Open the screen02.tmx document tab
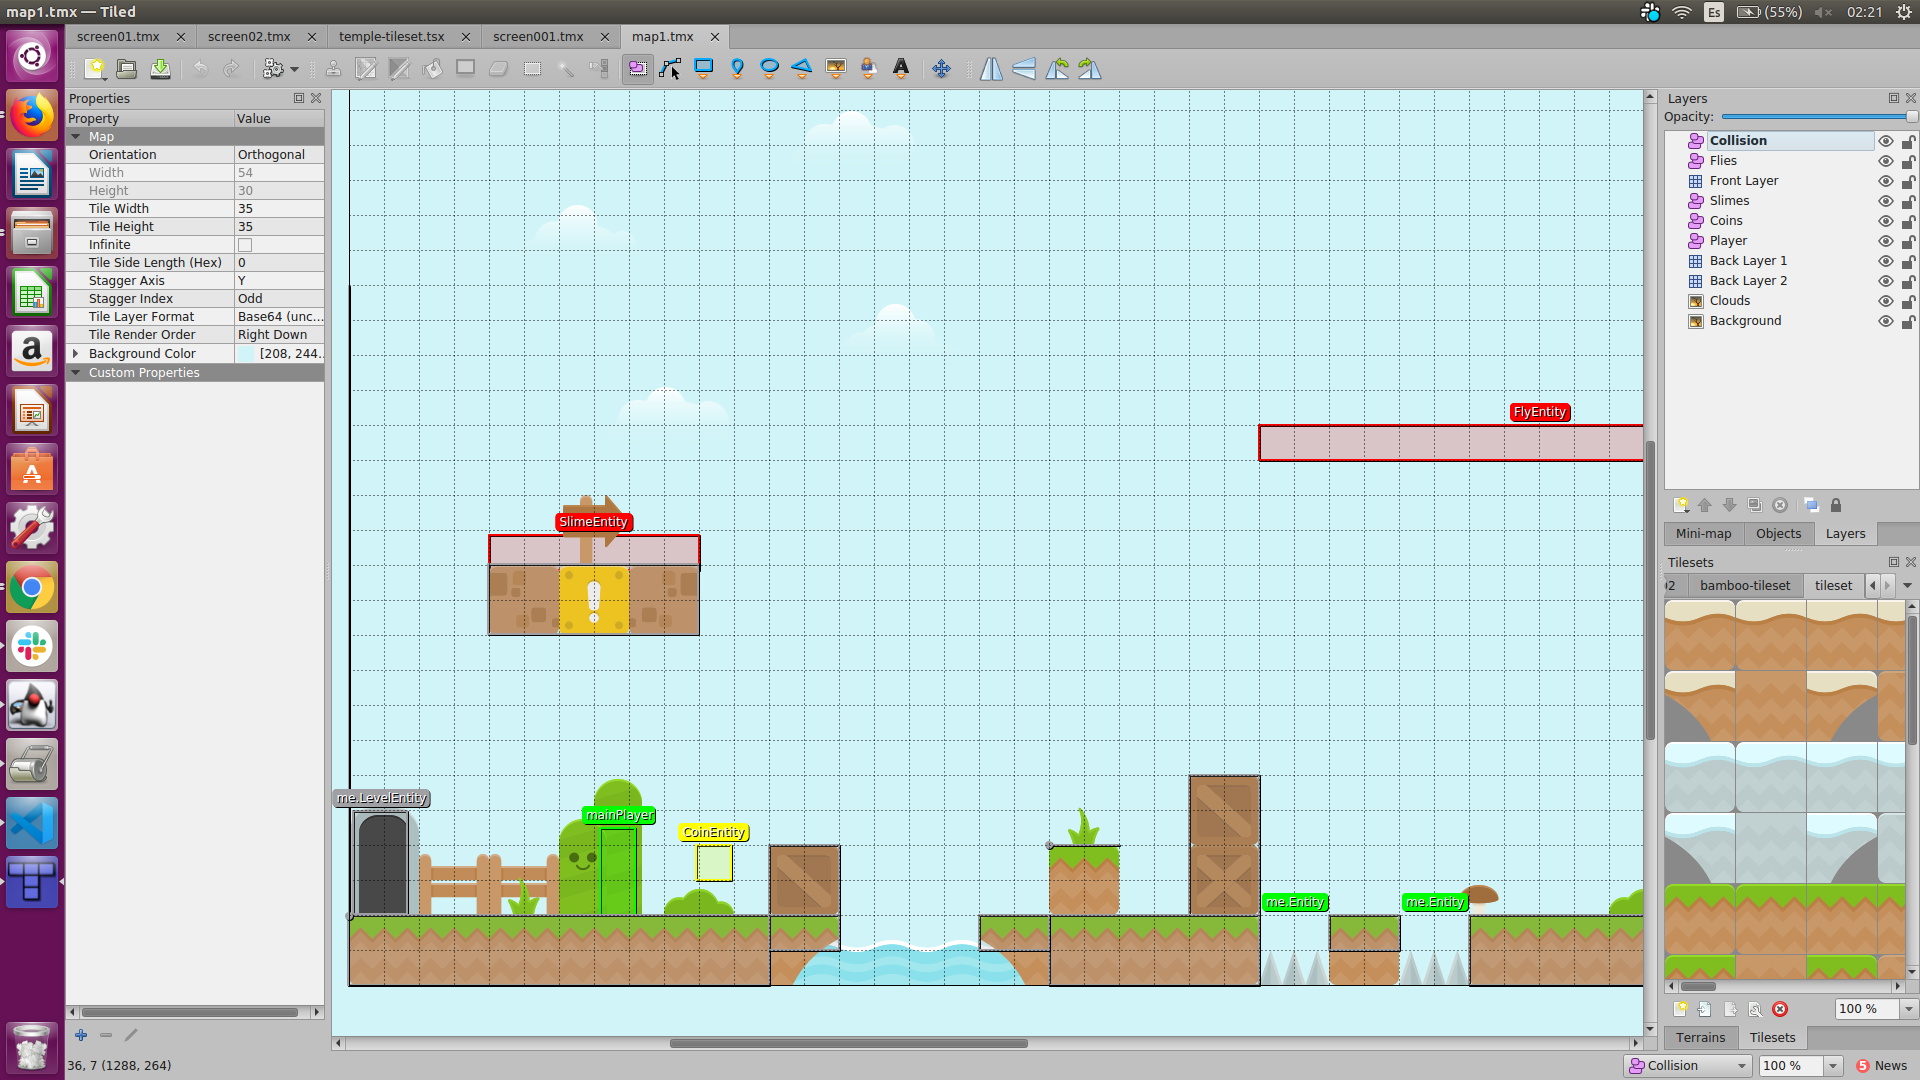The height and width of the screenshot is (1080, 1920). pyautogui.click(x=249, y=36)
